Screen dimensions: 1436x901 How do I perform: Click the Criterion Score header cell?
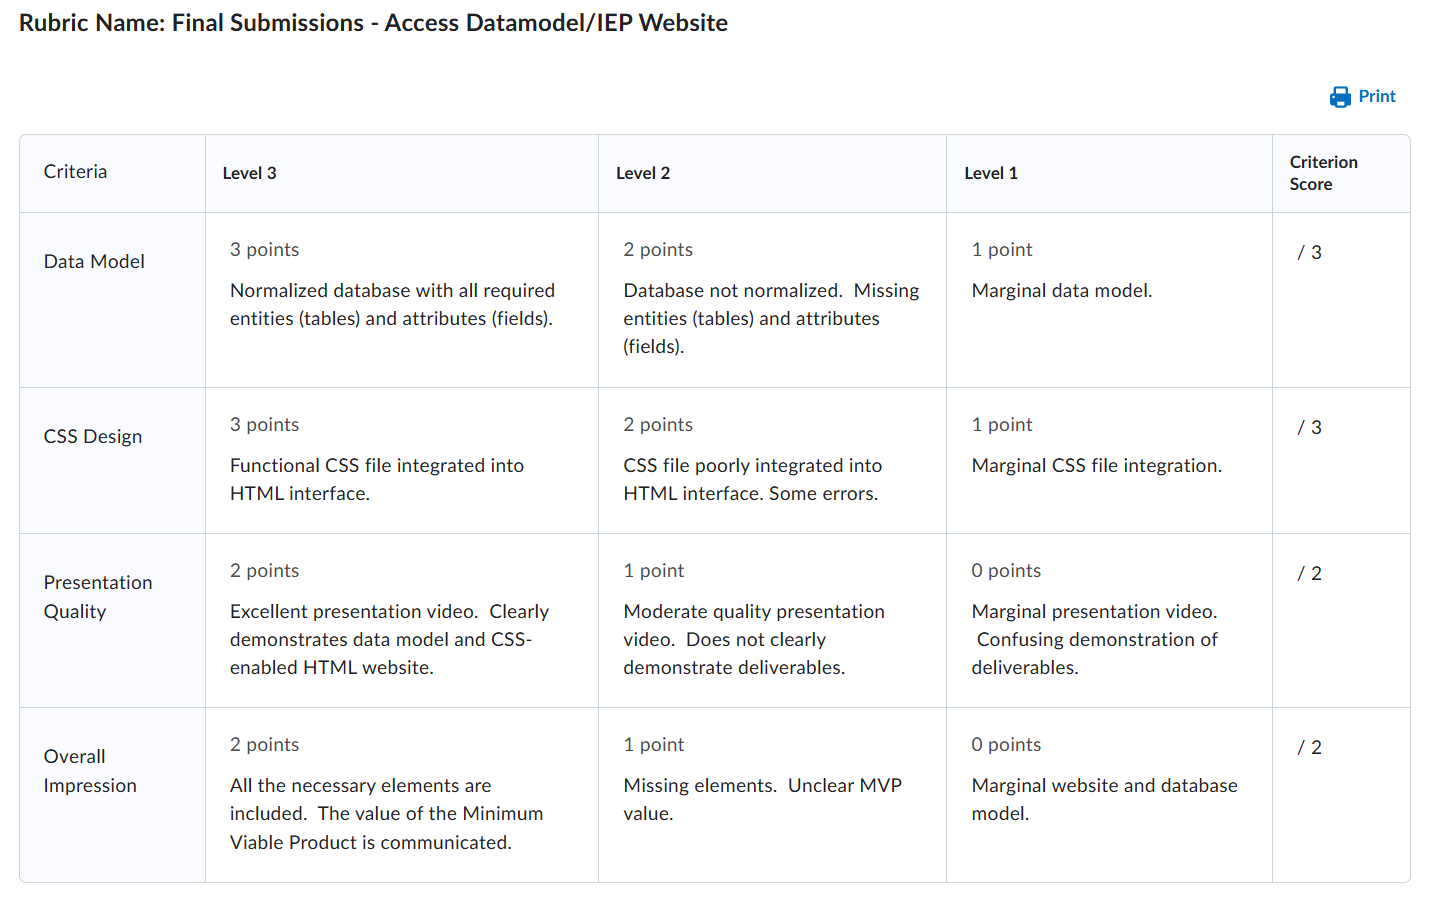(1323, 172)
